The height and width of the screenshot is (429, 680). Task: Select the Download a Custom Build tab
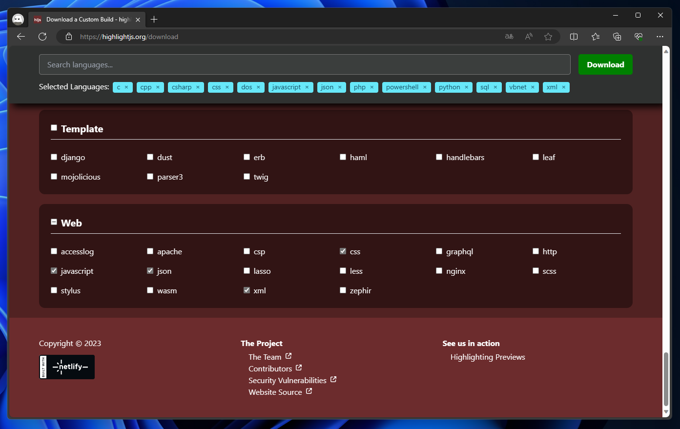pyautogui.click(x=87, y=20)
